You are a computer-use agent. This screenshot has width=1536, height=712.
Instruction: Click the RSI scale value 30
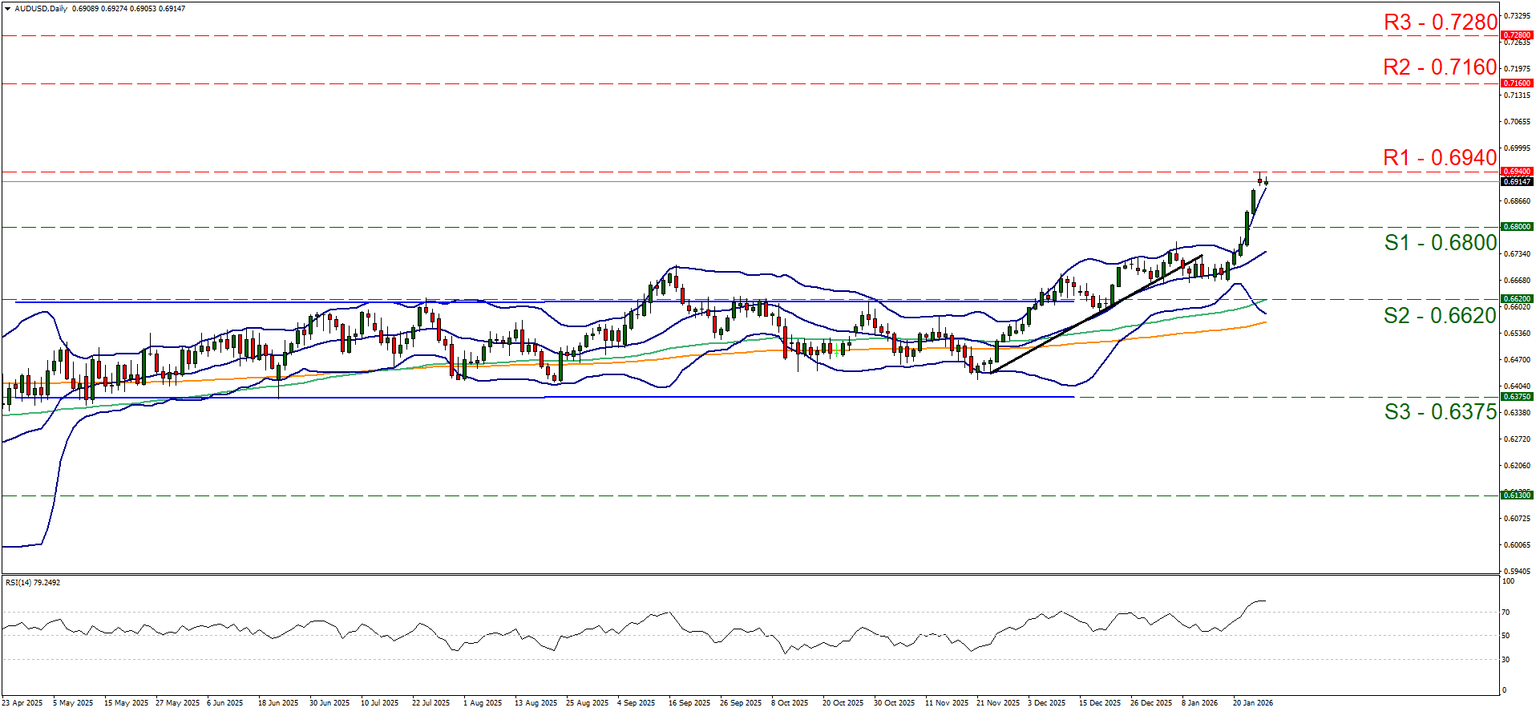[1508, 660]
